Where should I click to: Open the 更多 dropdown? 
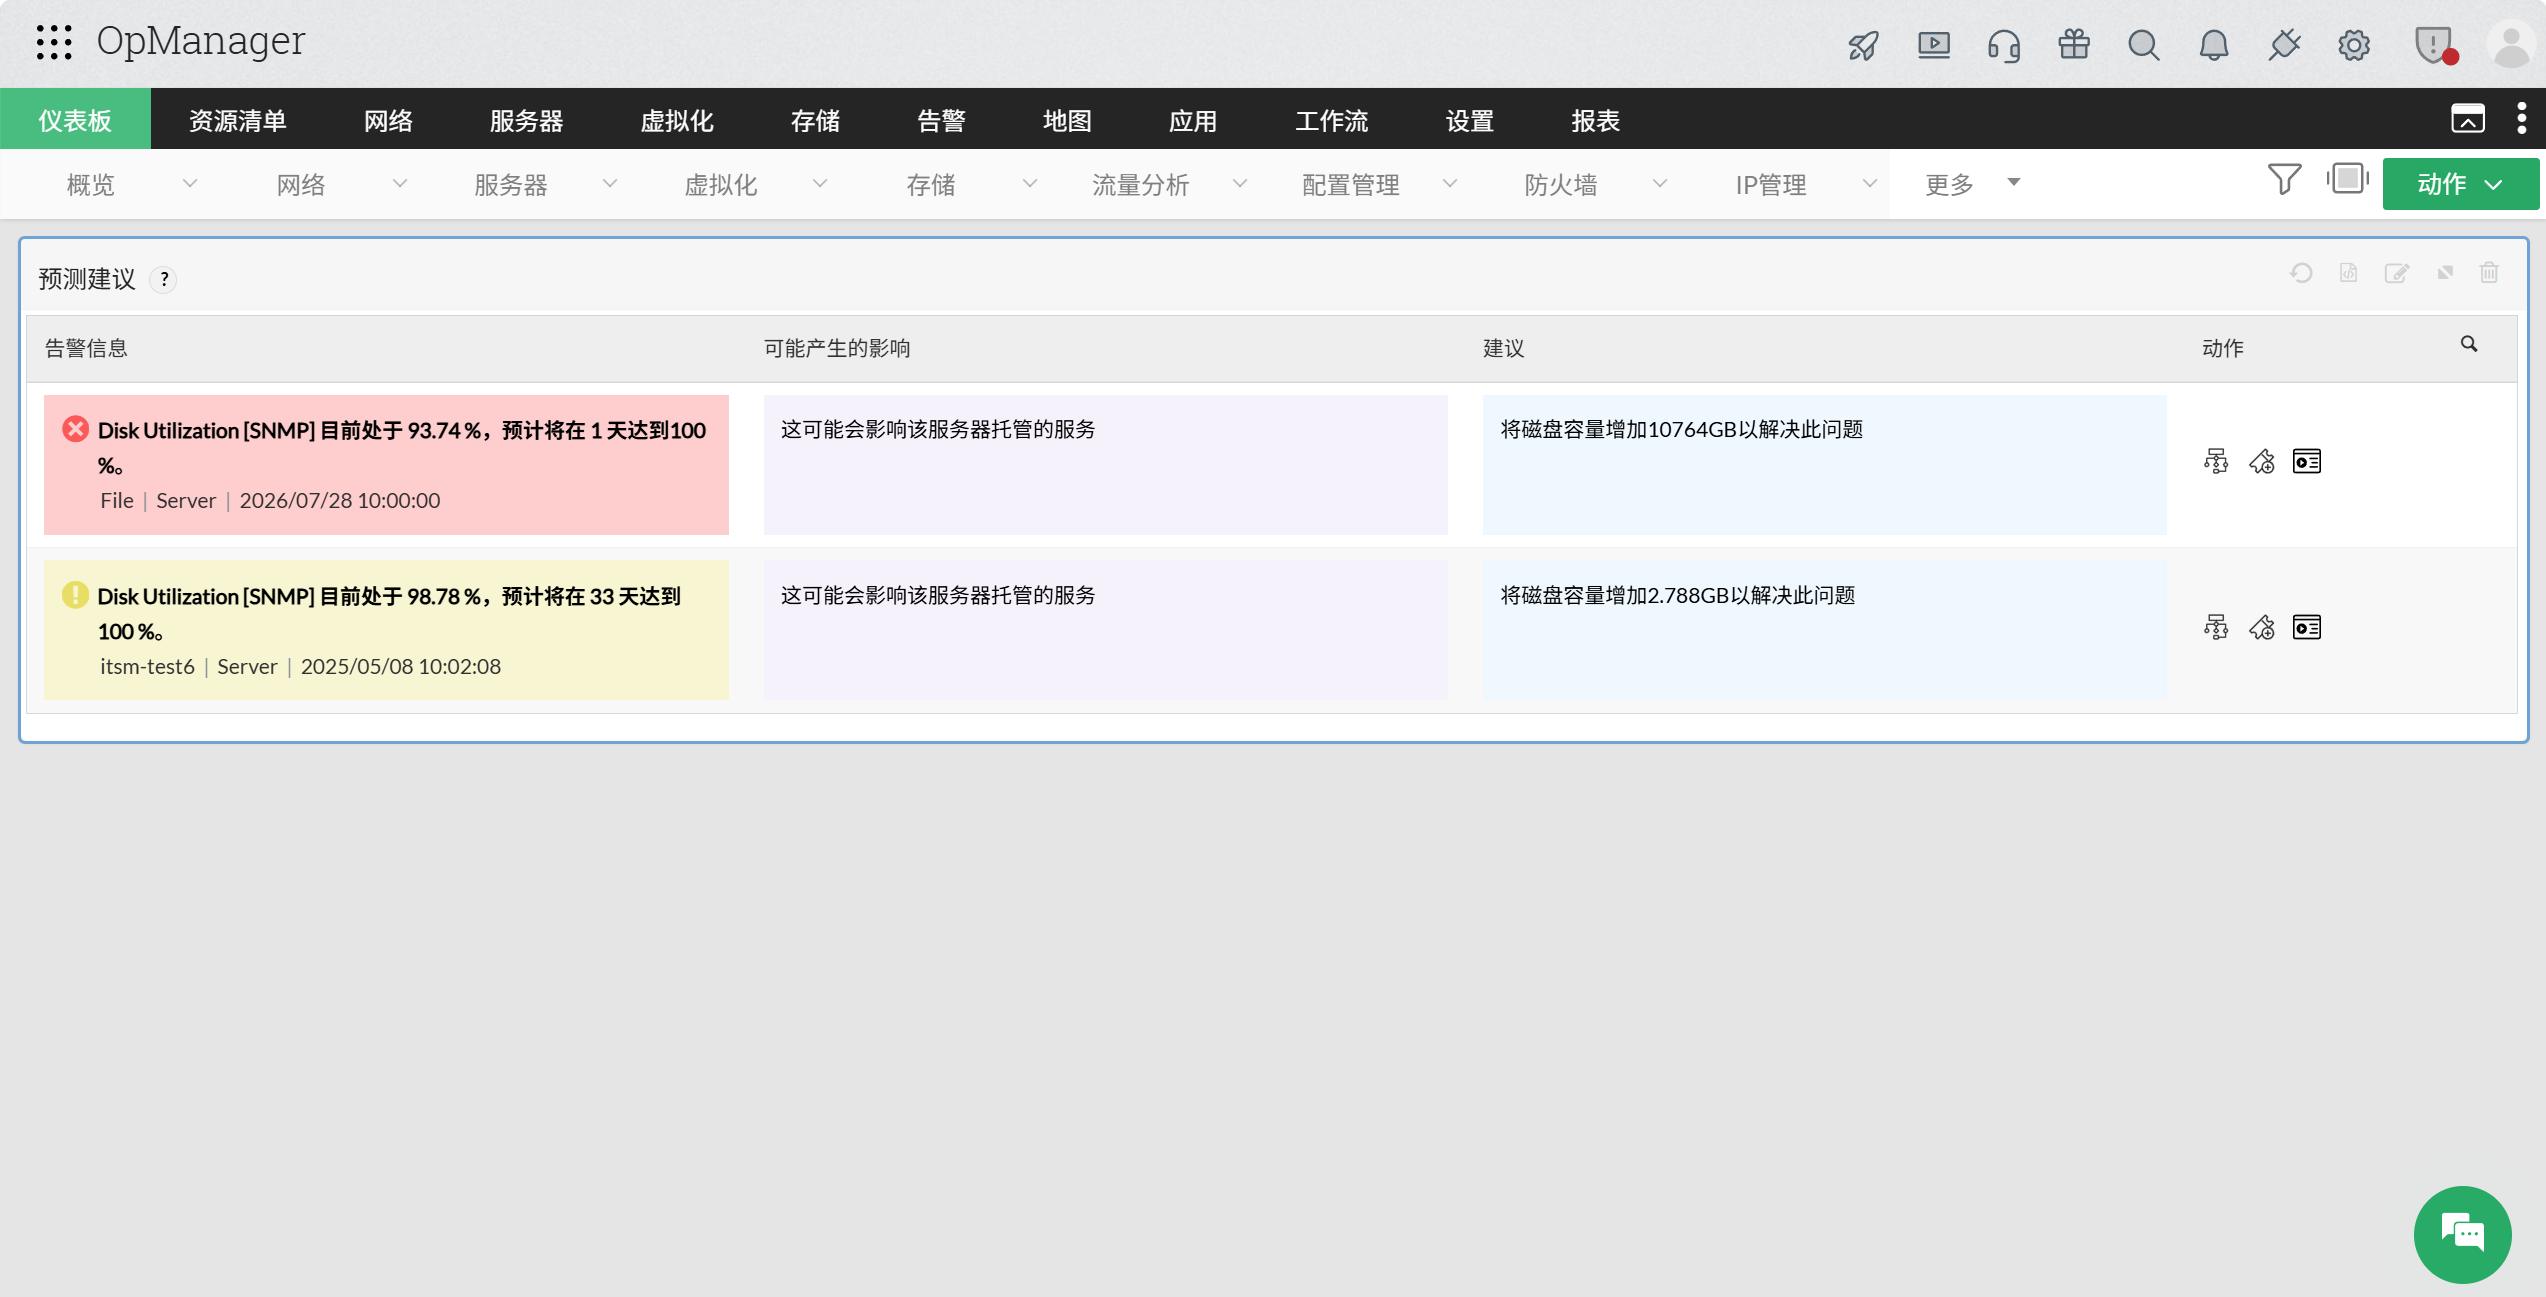click(x=1973, y=184)
